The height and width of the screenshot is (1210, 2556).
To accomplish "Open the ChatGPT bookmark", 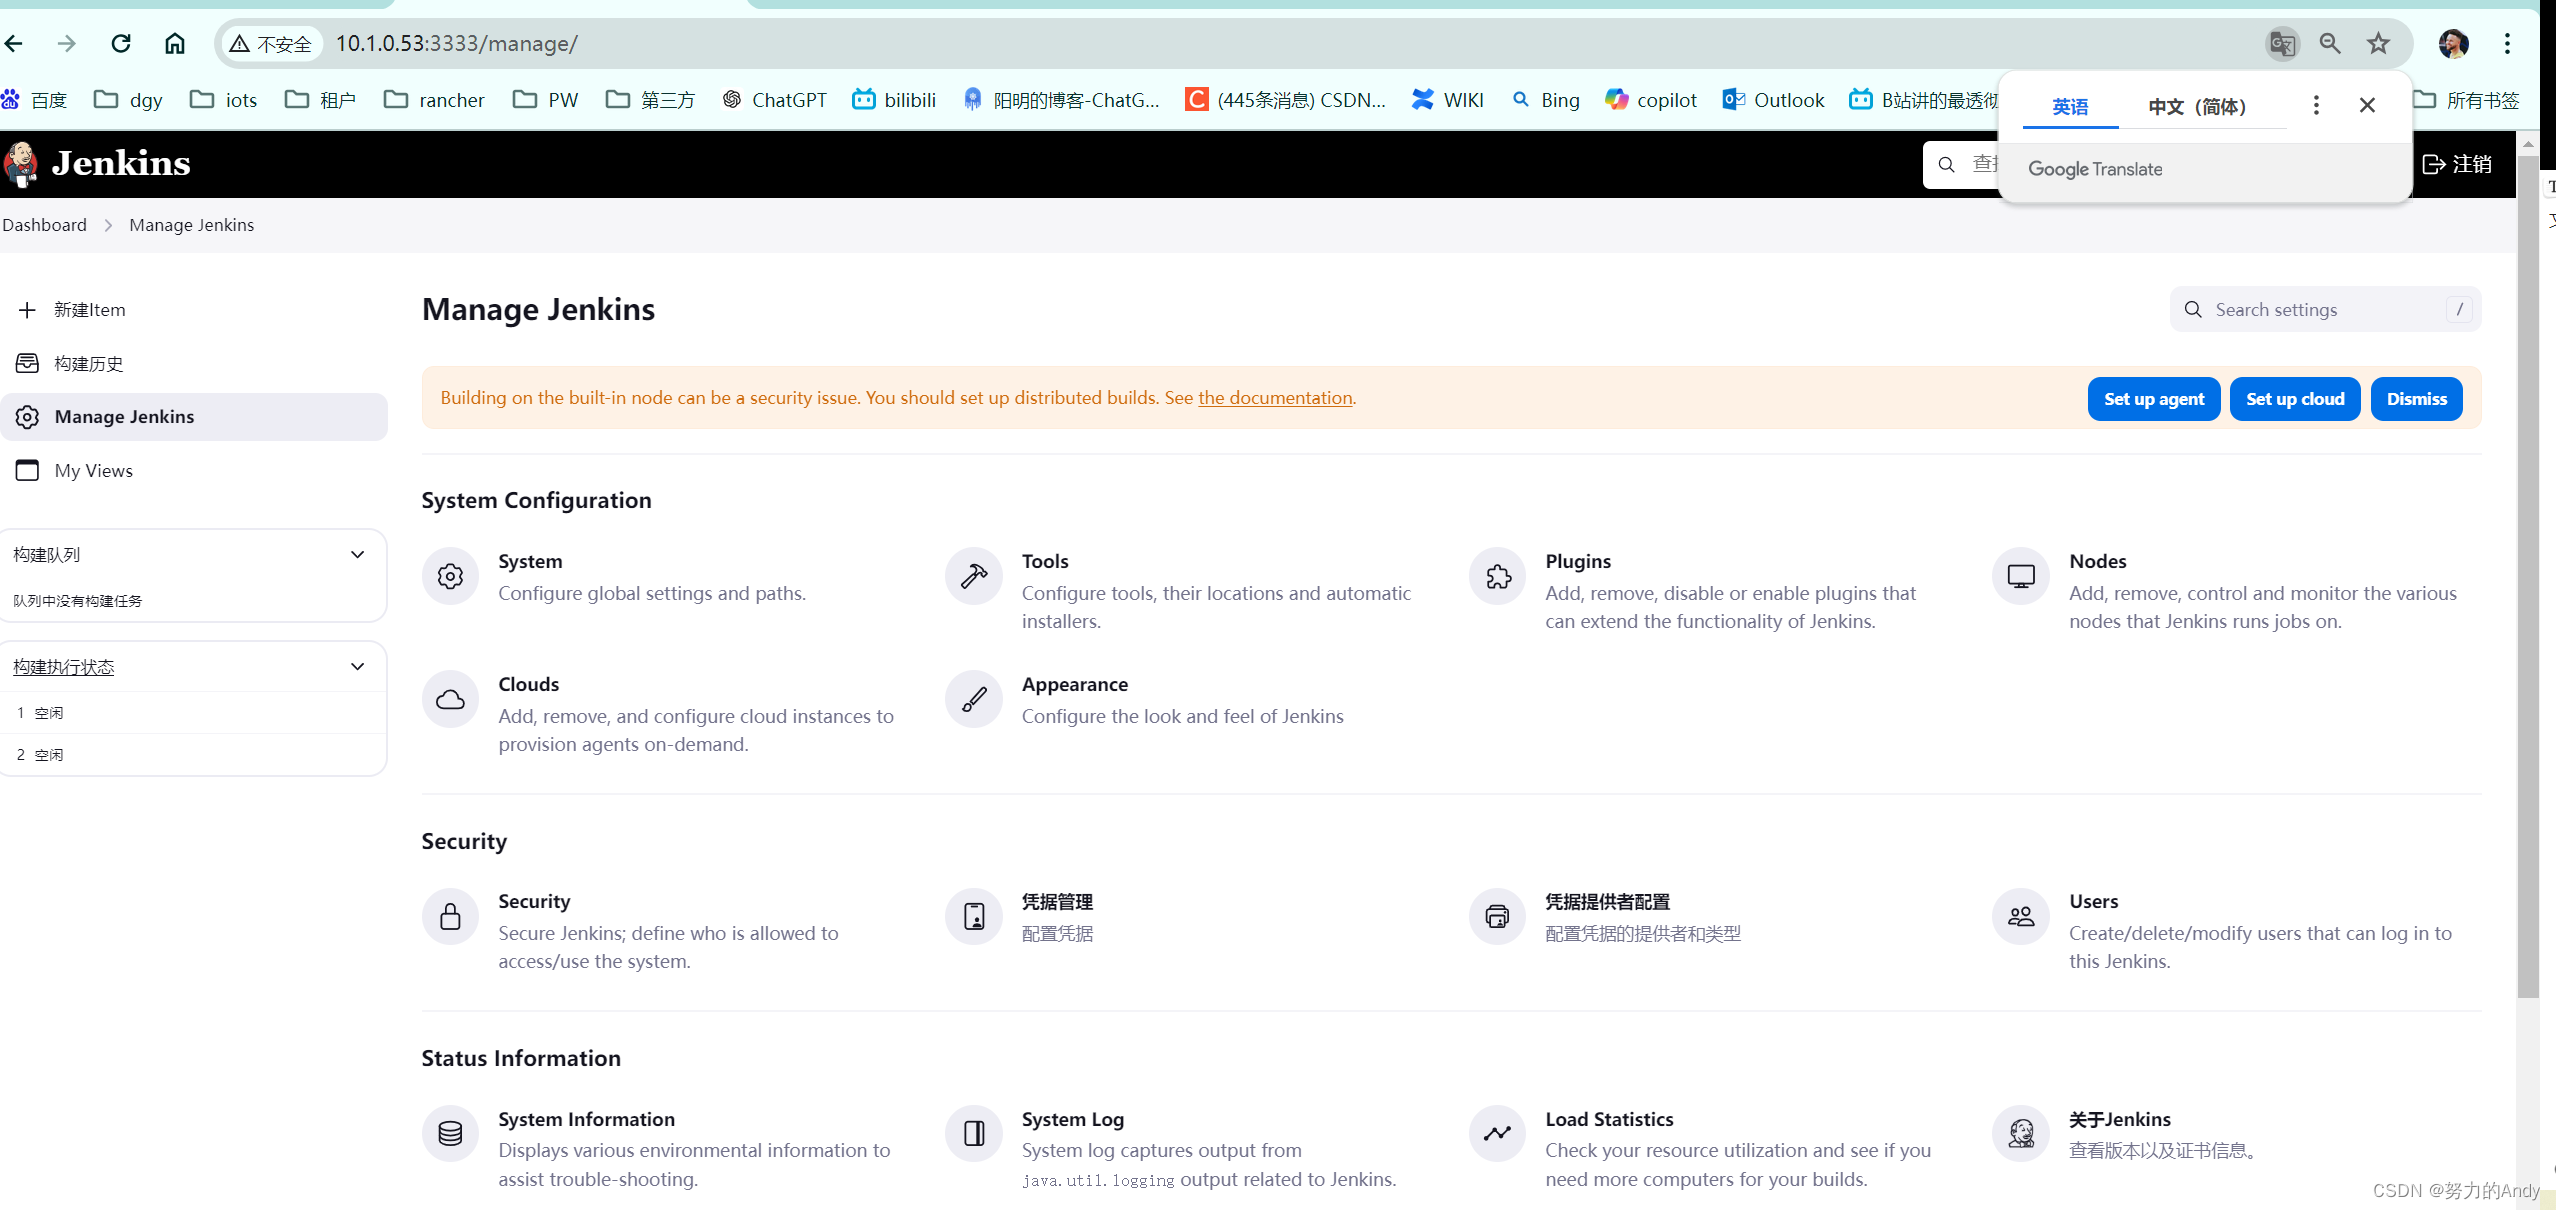I will pyautogui.click(x=775, y=100).
